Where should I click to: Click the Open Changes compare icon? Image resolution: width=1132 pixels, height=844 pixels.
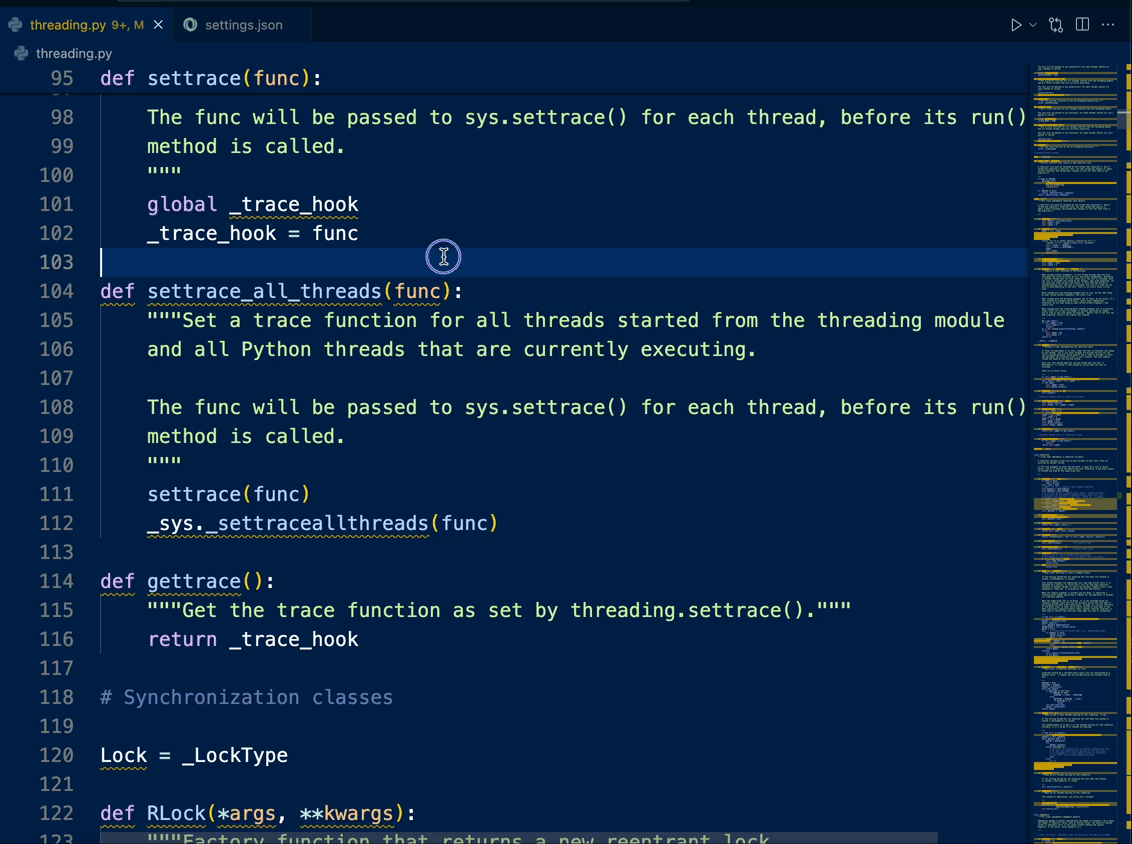click(1056, 25)
